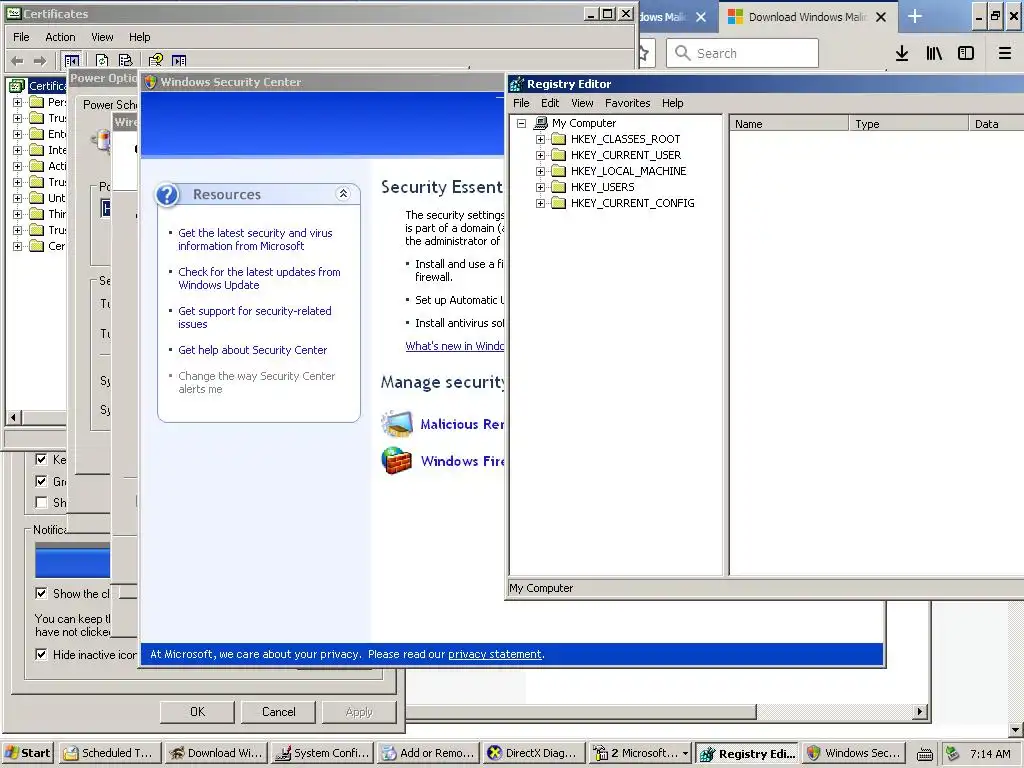Click the Resources question mark icon
The height and width of the screenshot is (768, 1024).
(x=168, y=195)
